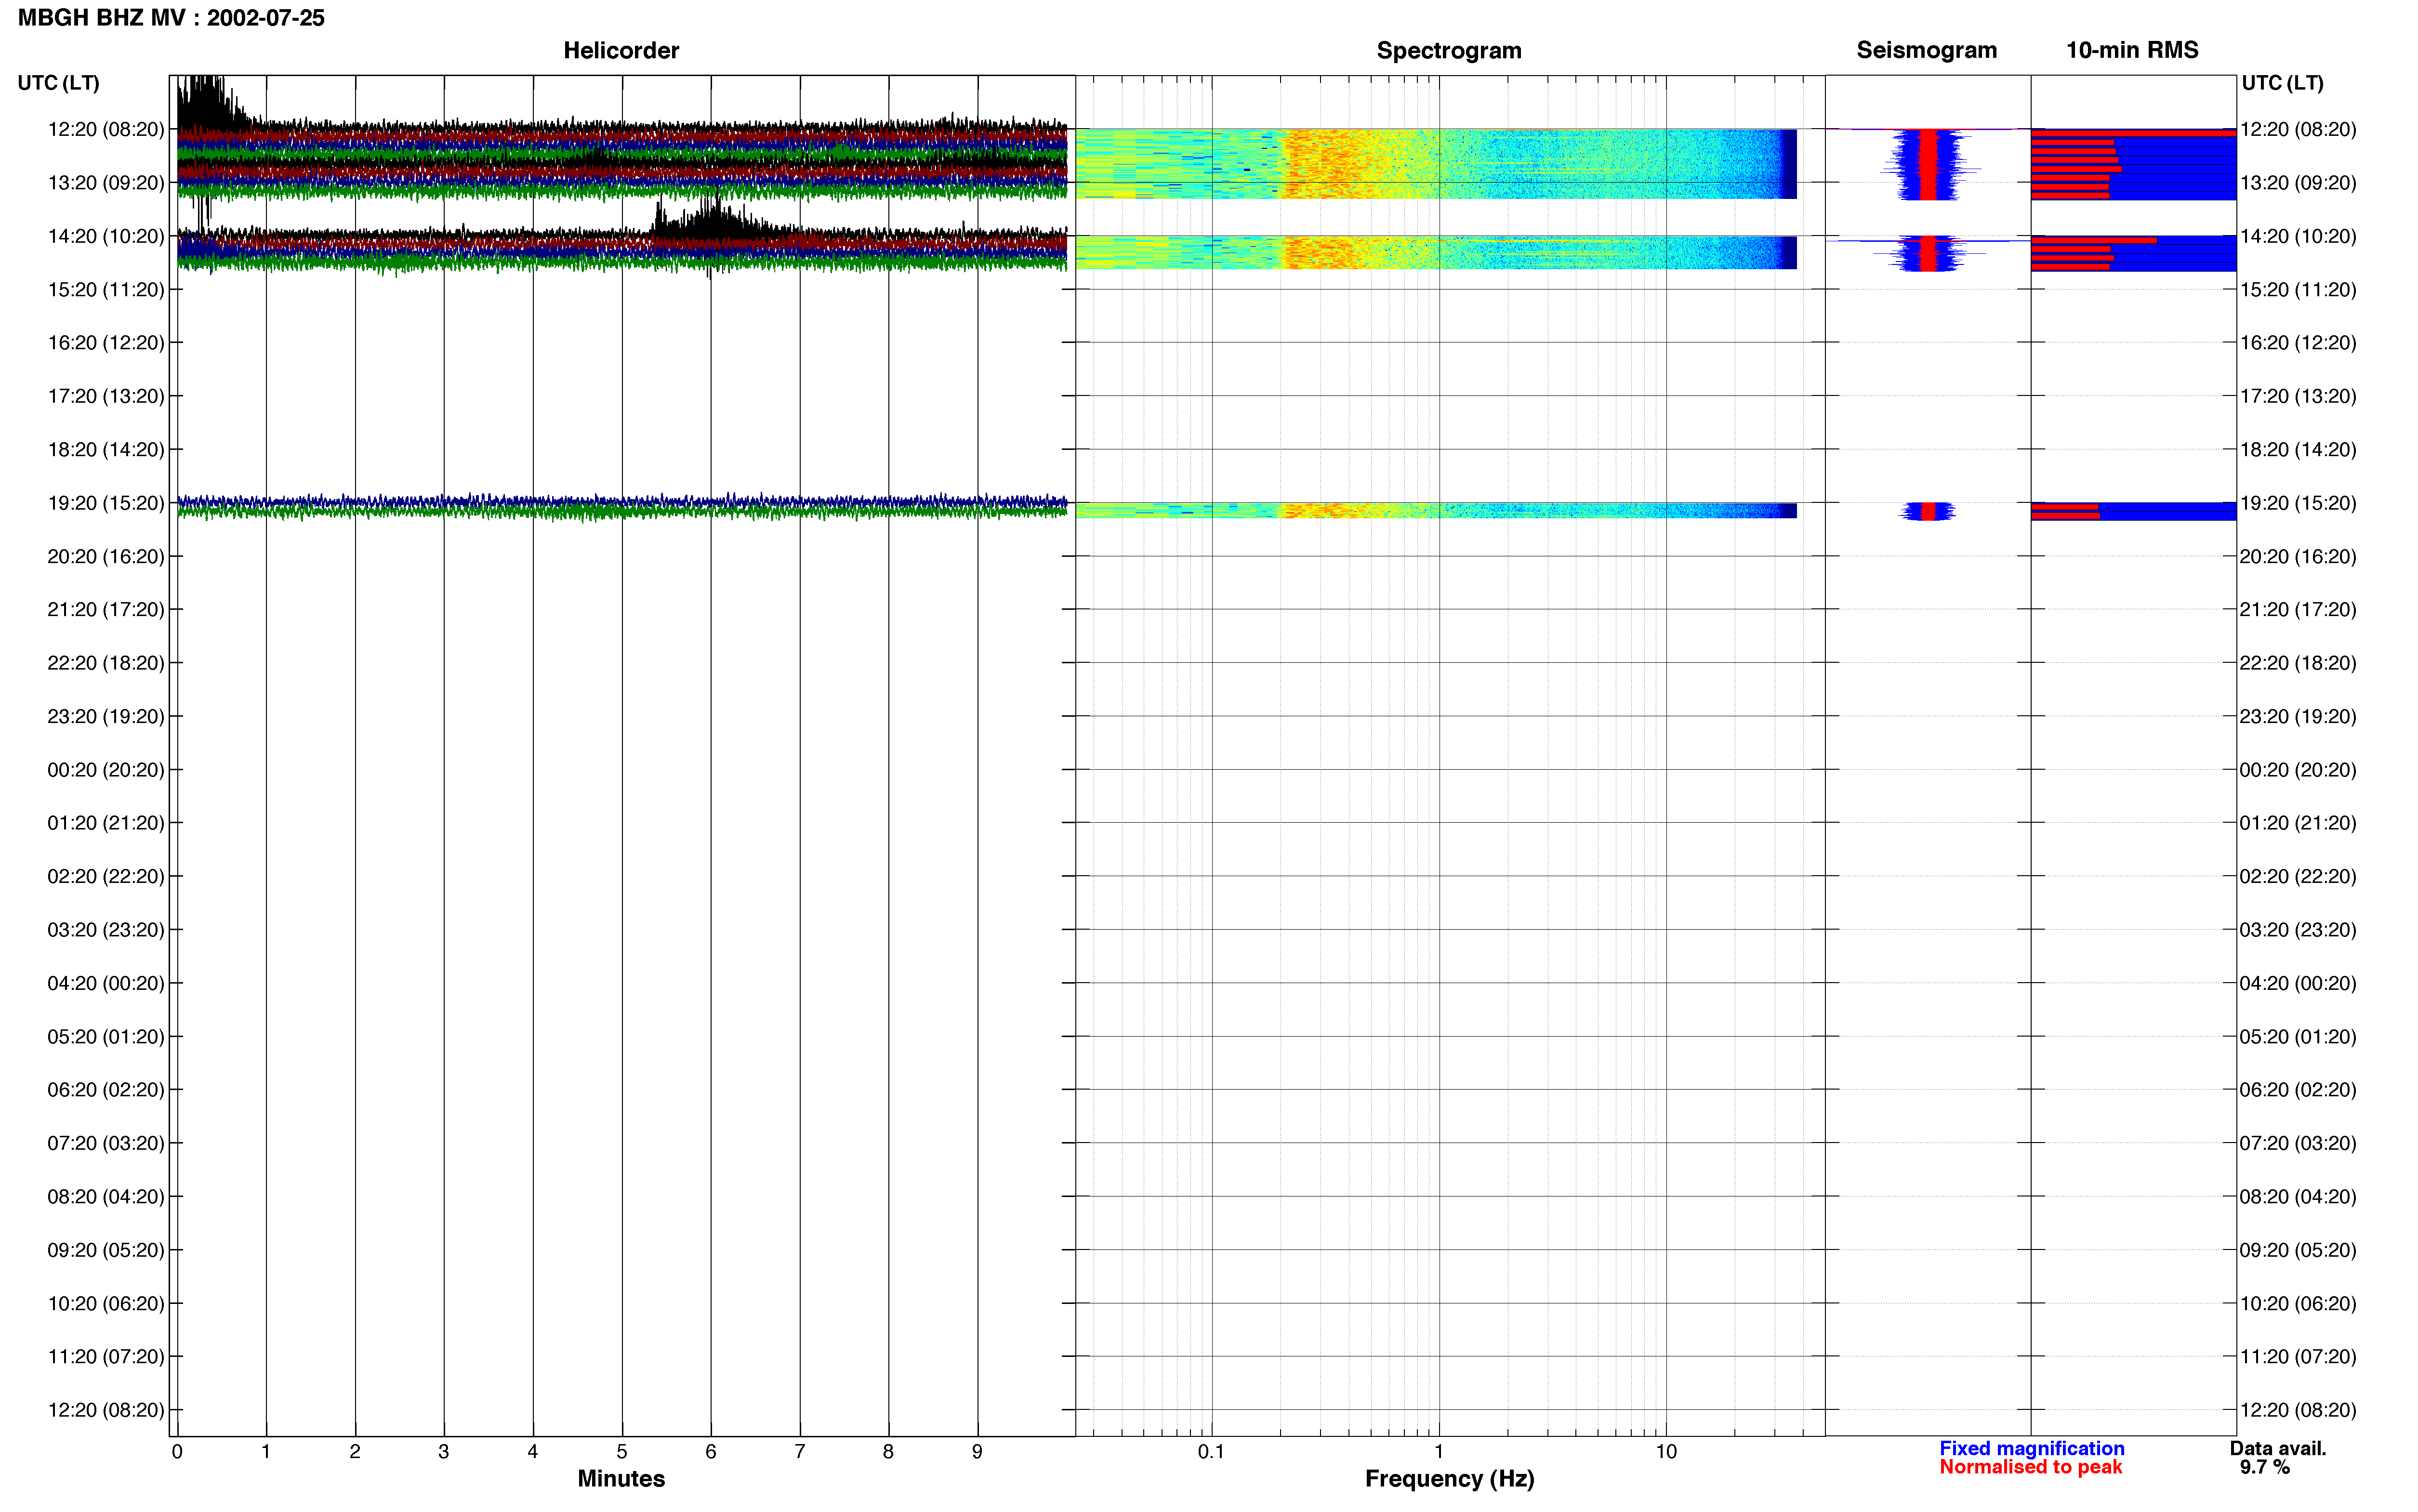Click the 'Data avail.' label

(x=2278, y=1448)
